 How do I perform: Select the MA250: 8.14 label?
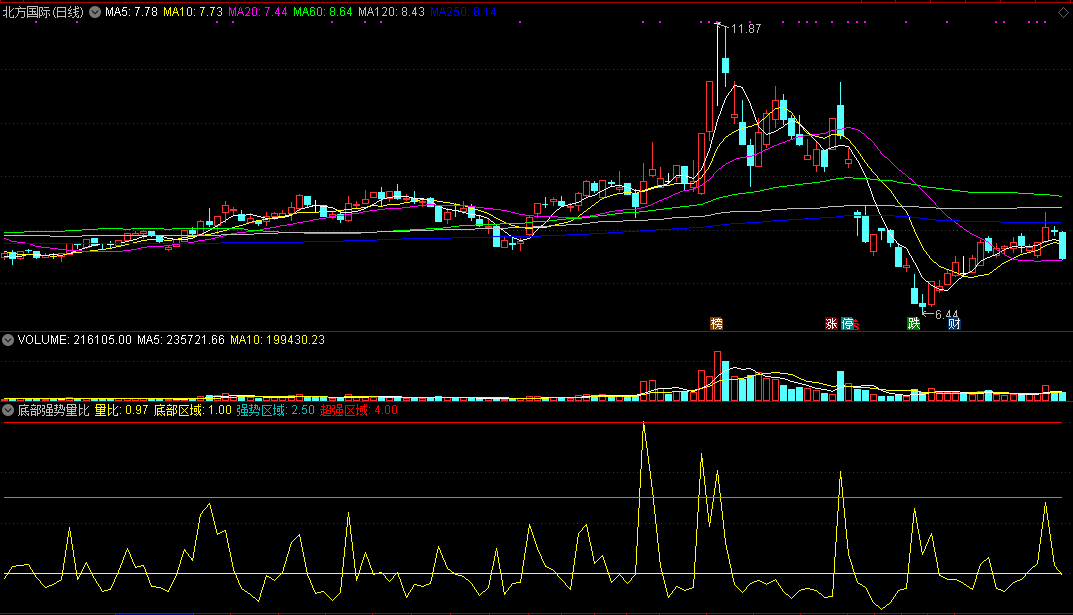(x=463, y=12)
